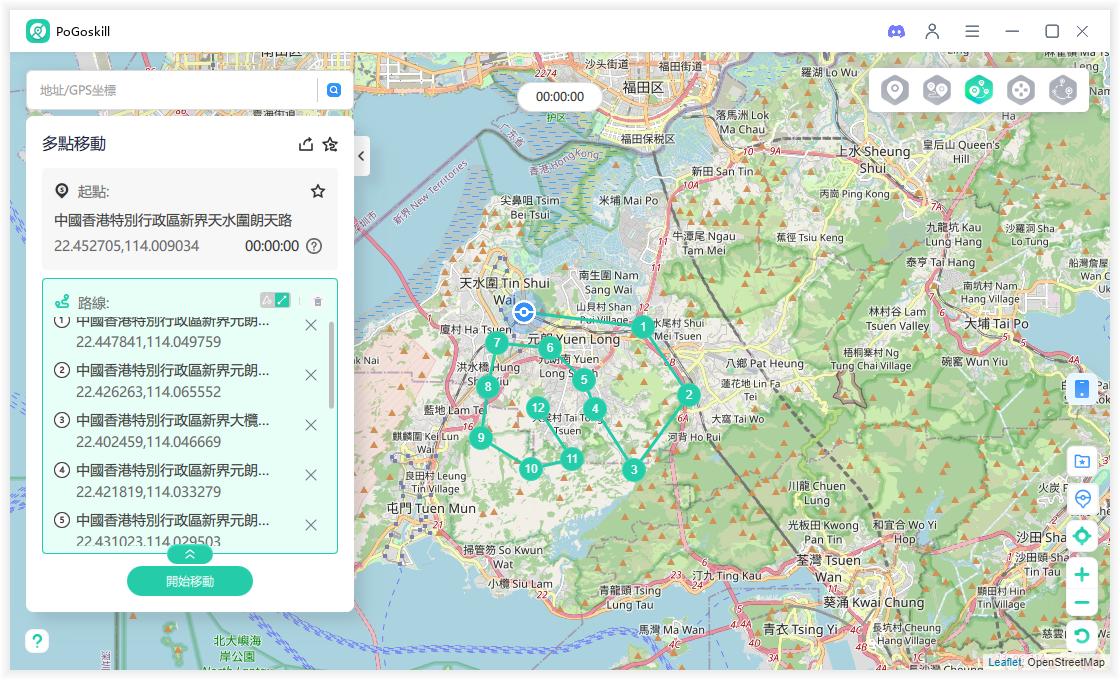Viewport: 1120px width, 680px height.
Task: Remove route point 2 with its X
Action: 311,375
